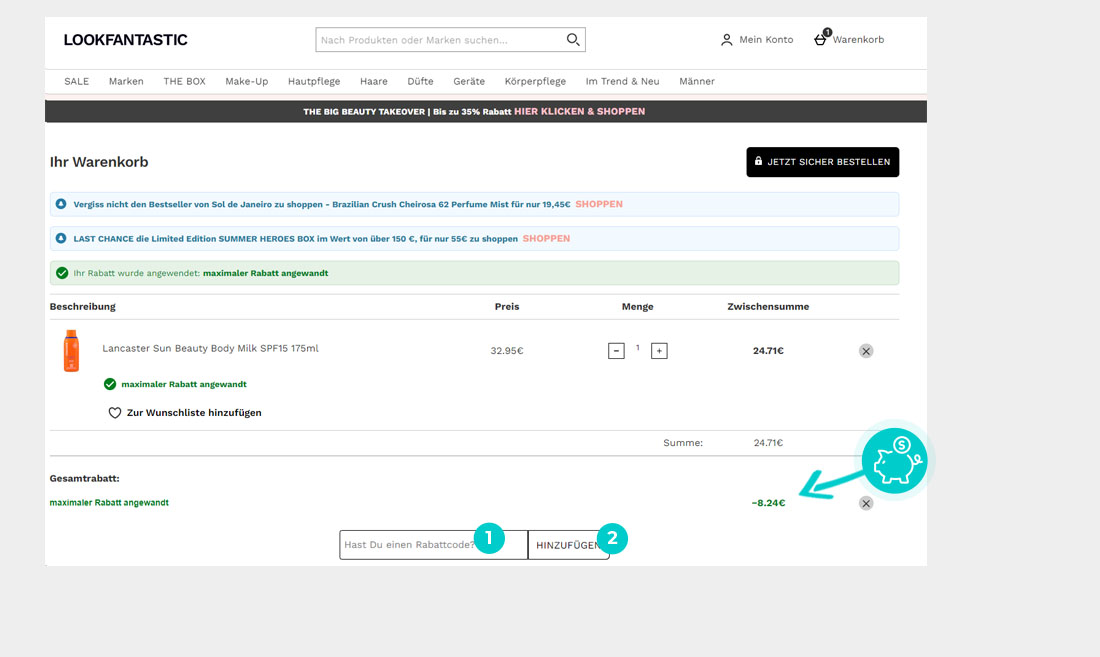This screenshot has height=657, width=1100.
Task: Click SHOPPEN link for Summer Heroes Box
Action: pyautogui.click(x=546, y=238)
